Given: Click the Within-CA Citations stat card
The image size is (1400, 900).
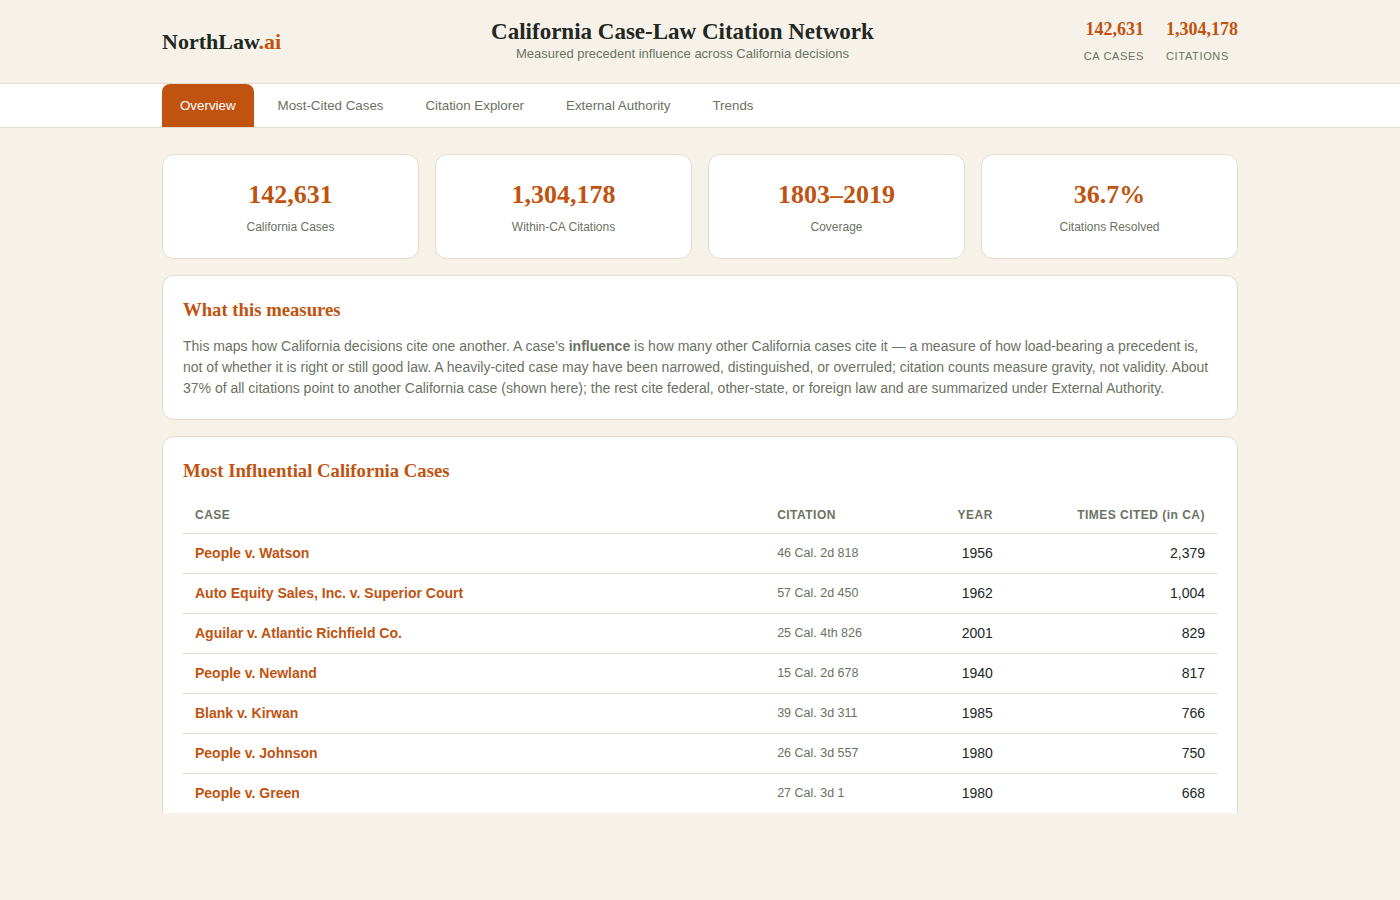Looking at the screenshot, I should click(x=563, y=207).
